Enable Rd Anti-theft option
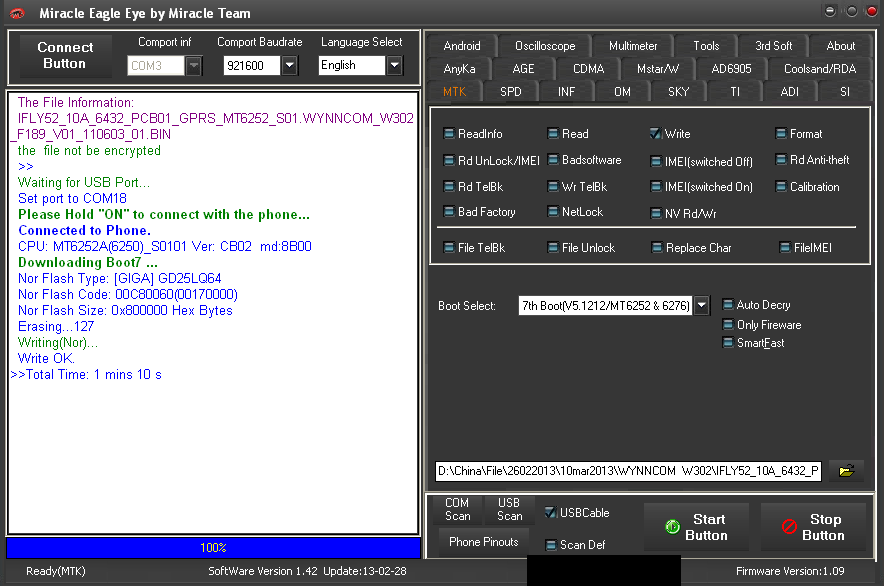Image resolution: width=884 pixels, height=586 pixels. 781,160
